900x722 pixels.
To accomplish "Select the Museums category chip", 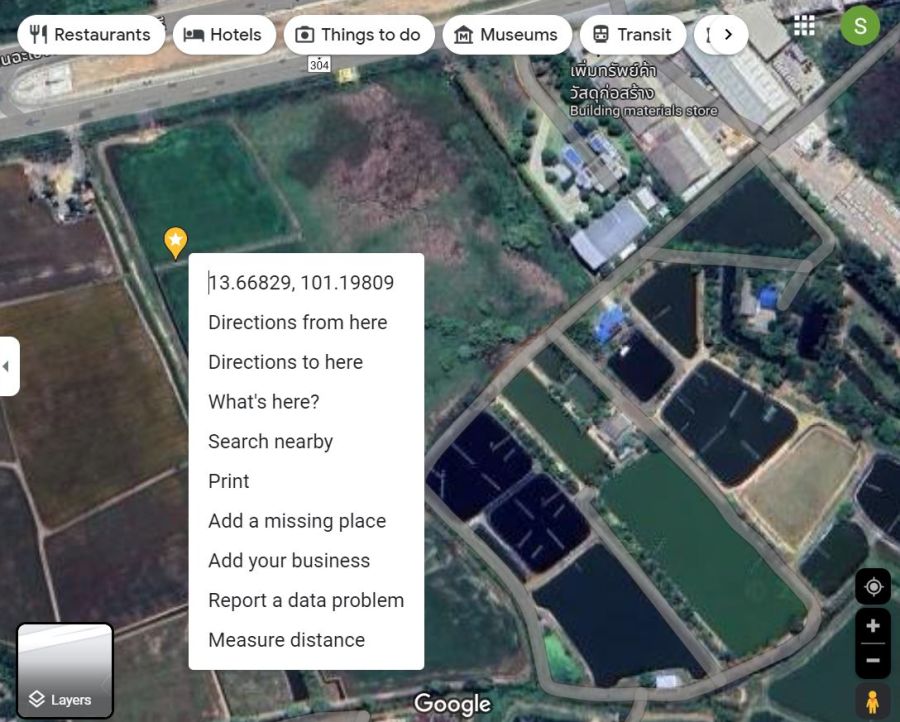I will 506,35.
